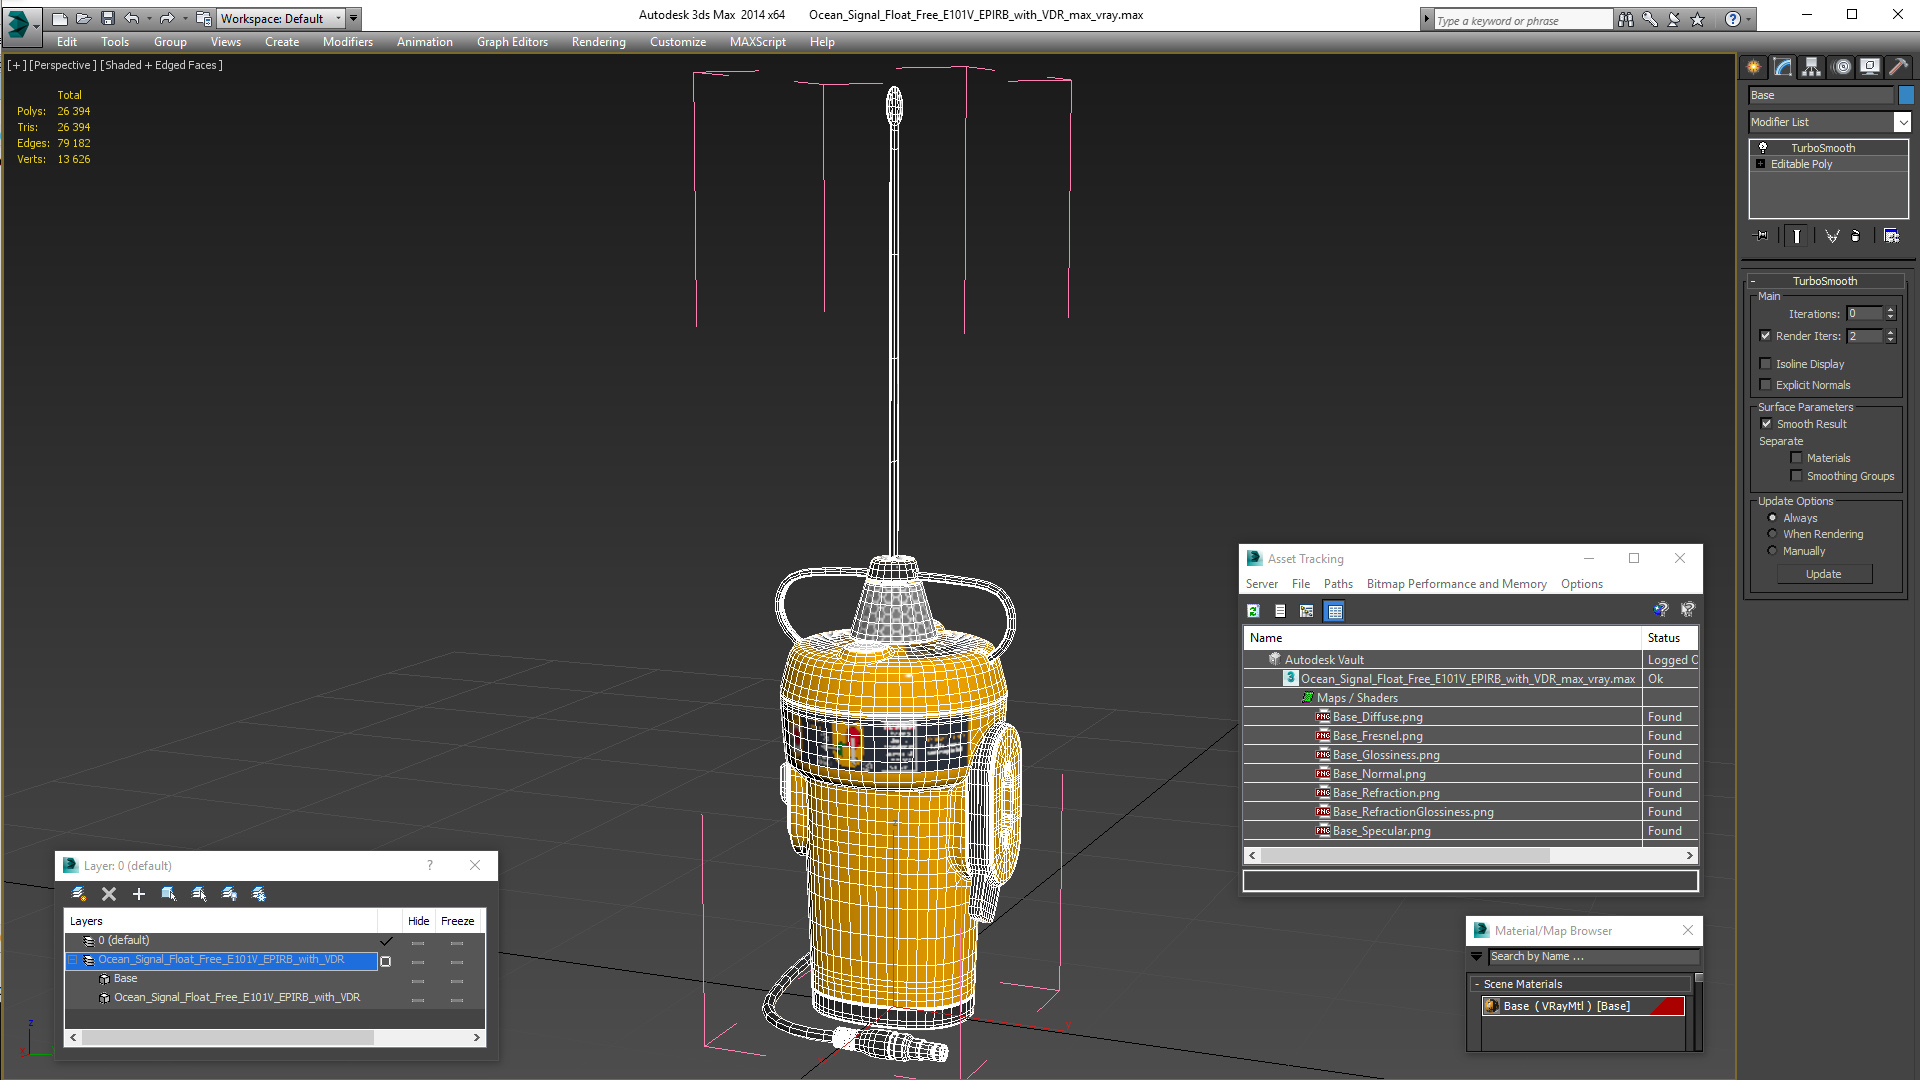Expand Editable Poly plus sign in modifier stack

(x=1761, y=164)
